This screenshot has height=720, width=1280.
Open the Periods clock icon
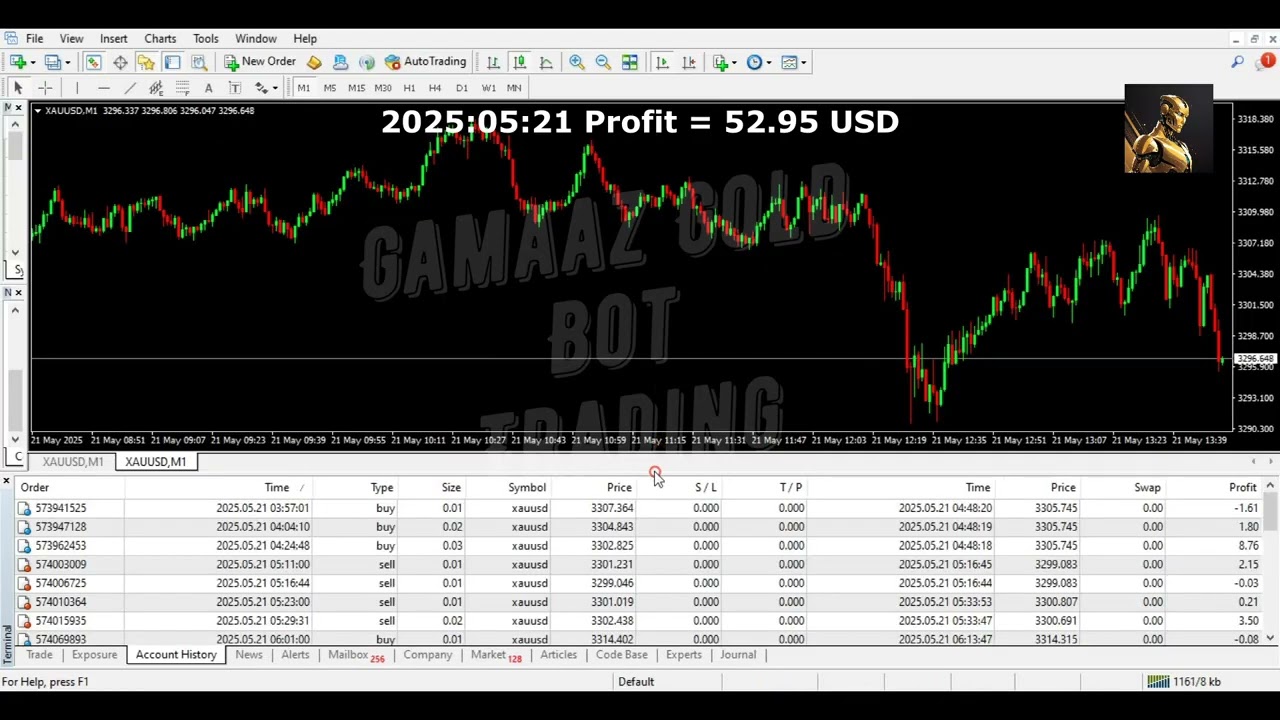pyautogui.click(x=754, y=62)
